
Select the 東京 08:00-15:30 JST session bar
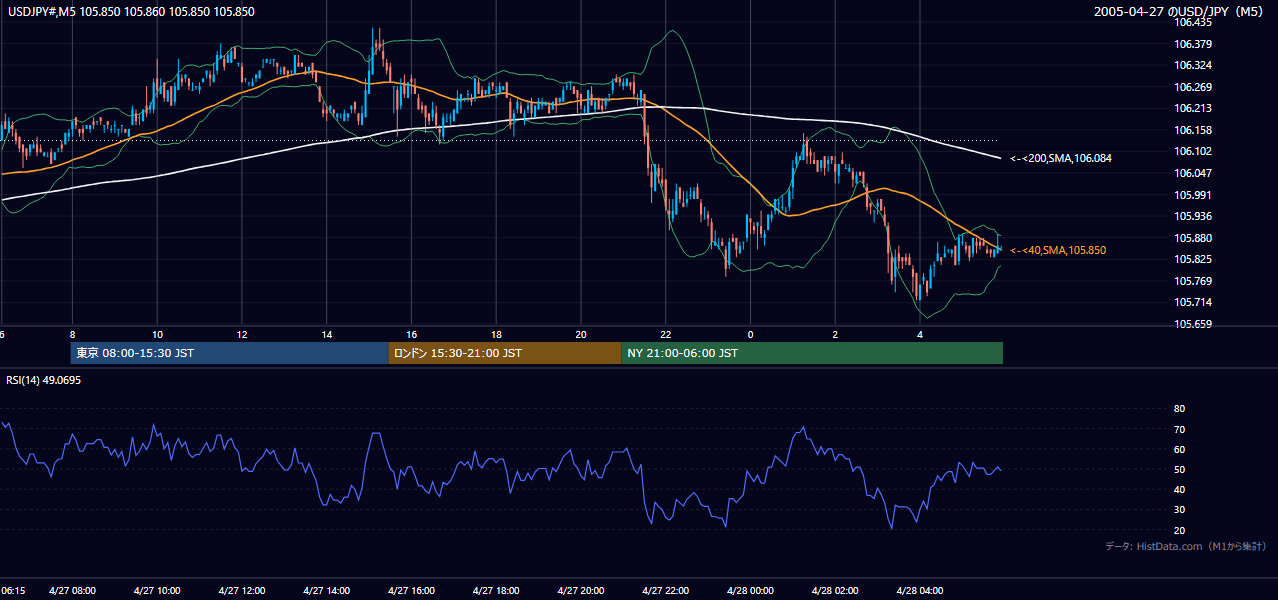[x=229, y=353]
